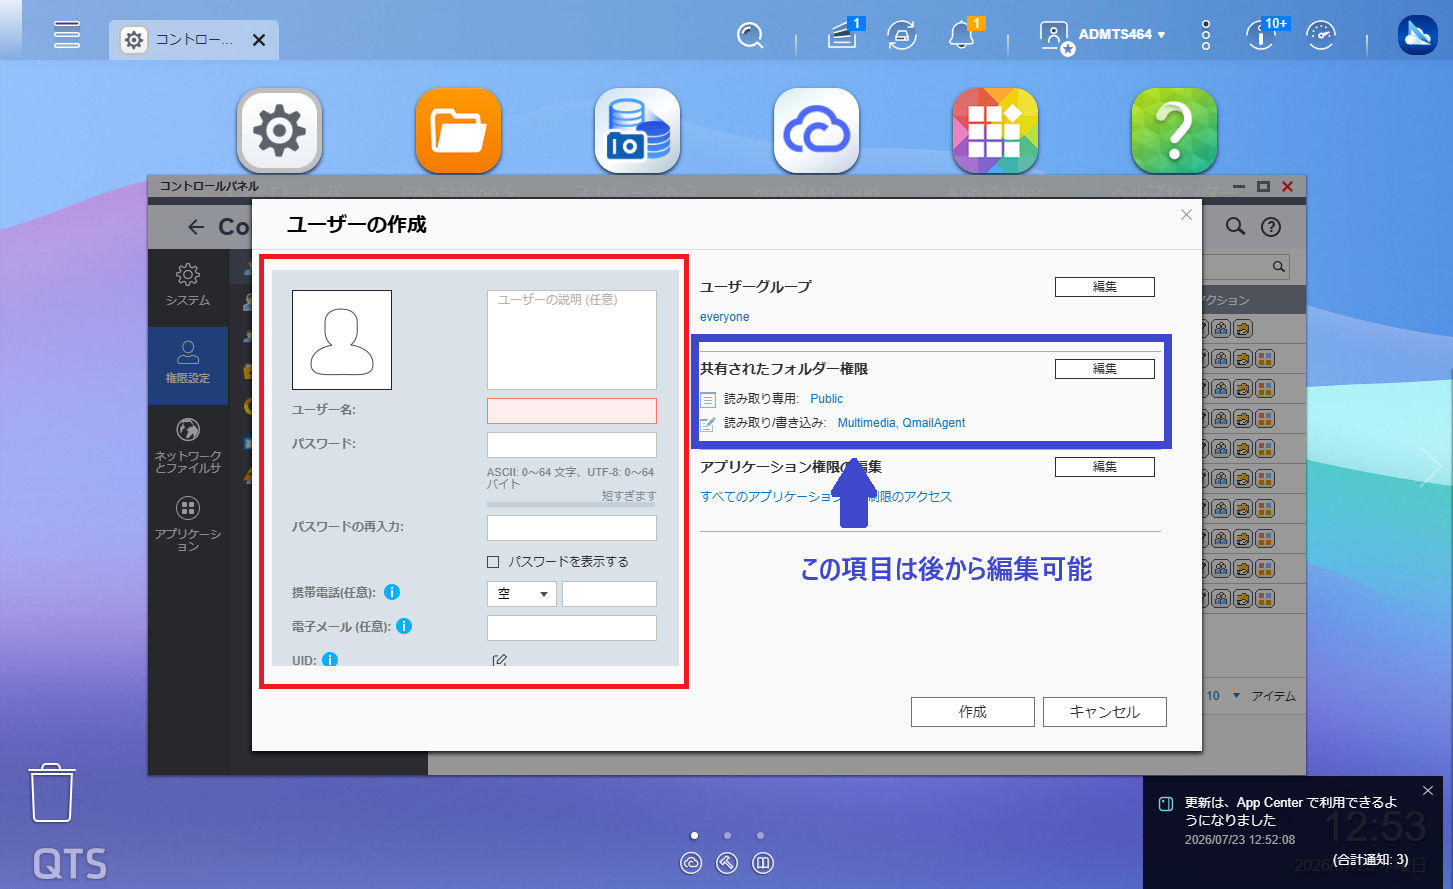The height and width of the screenshot is (889, 1453).
Task: Open background tasks icon in top bar
Action: coord(843,36)
